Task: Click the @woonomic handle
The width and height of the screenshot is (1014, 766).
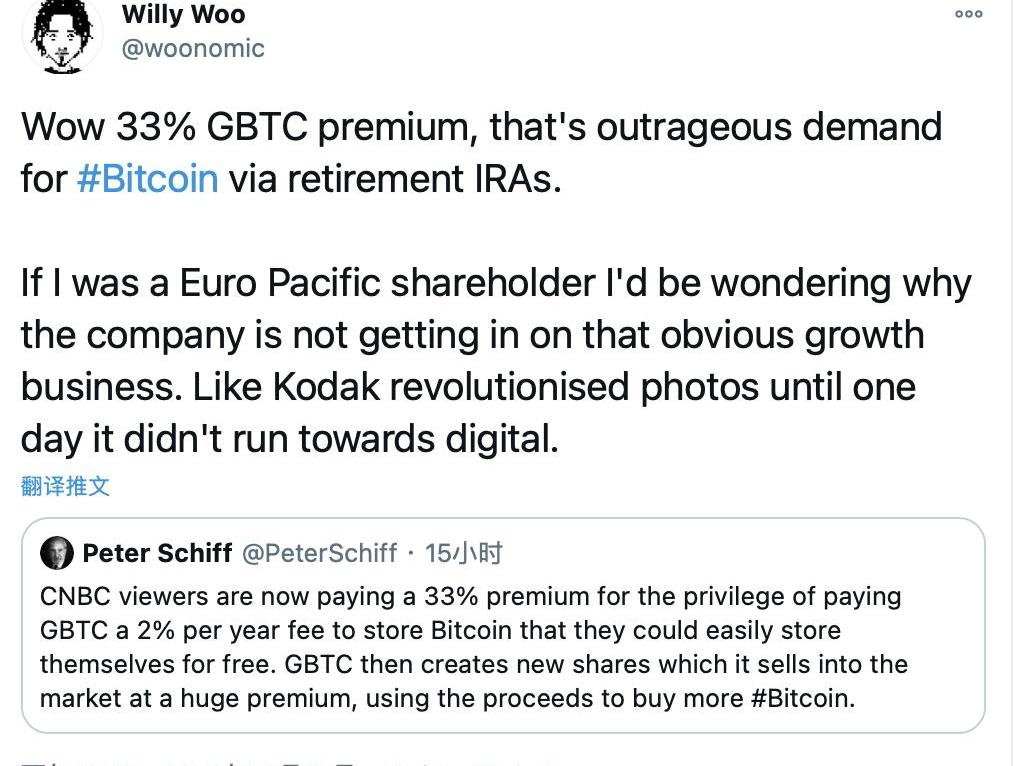Action: point(193,49)
